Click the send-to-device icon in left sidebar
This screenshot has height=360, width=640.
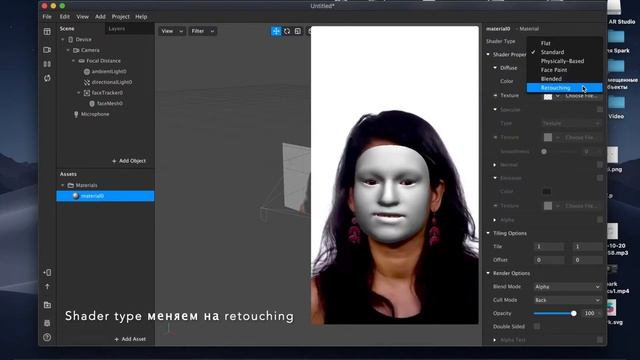(47, 272)
